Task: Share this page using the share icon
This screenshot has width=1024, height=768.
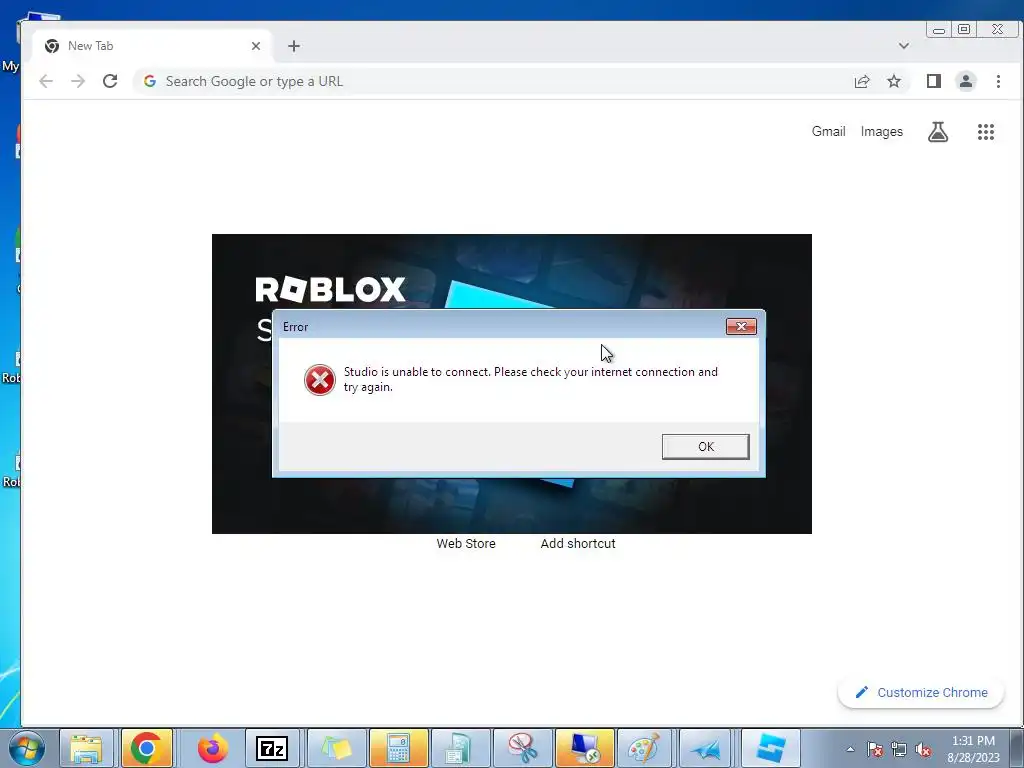Action: (x=862, y=81)
